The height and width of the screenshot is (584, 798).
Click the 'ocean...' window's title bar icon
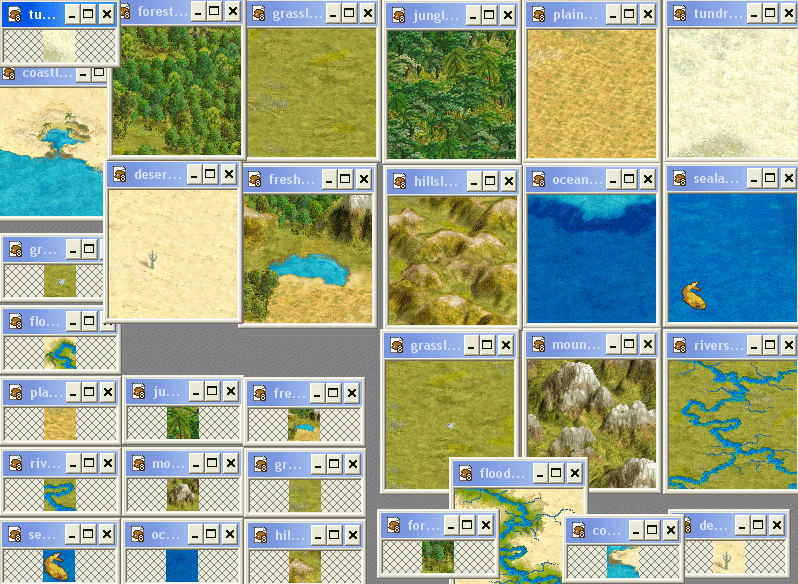coord(537,180)
